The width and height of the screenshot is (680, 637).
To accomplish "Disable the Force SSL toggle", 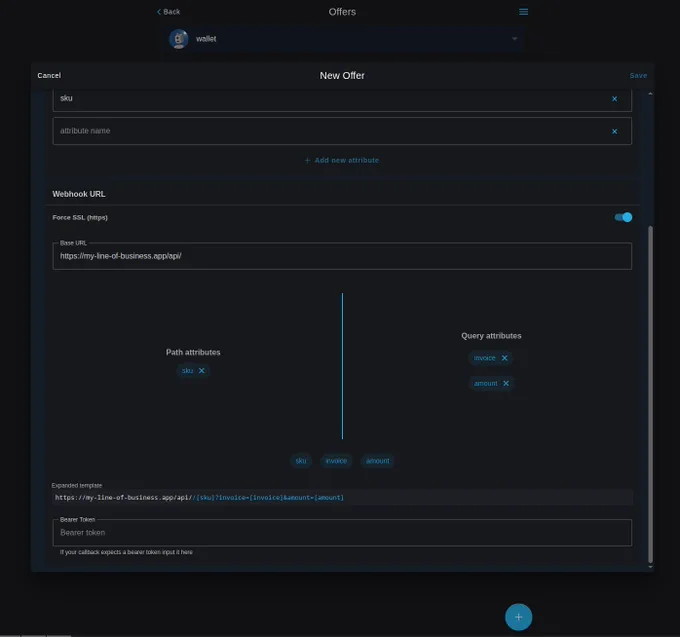I will pyautogui.click(x=623, y=217).
